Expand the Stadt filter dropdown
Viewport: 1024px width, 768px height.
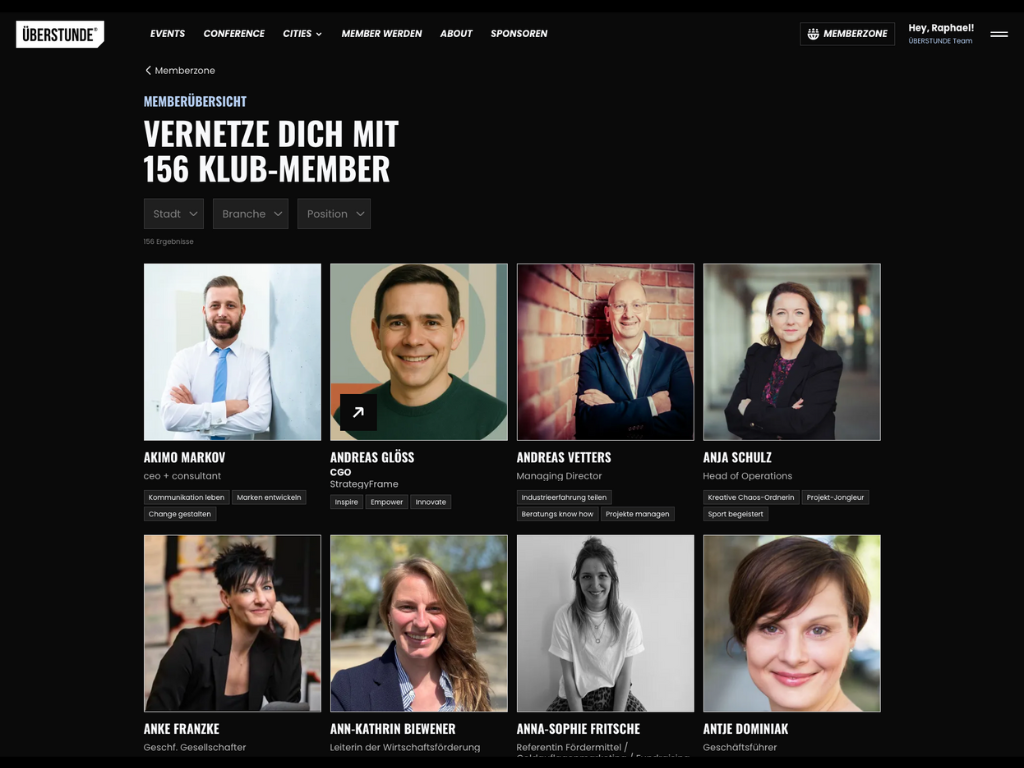(x=174, y=214)
